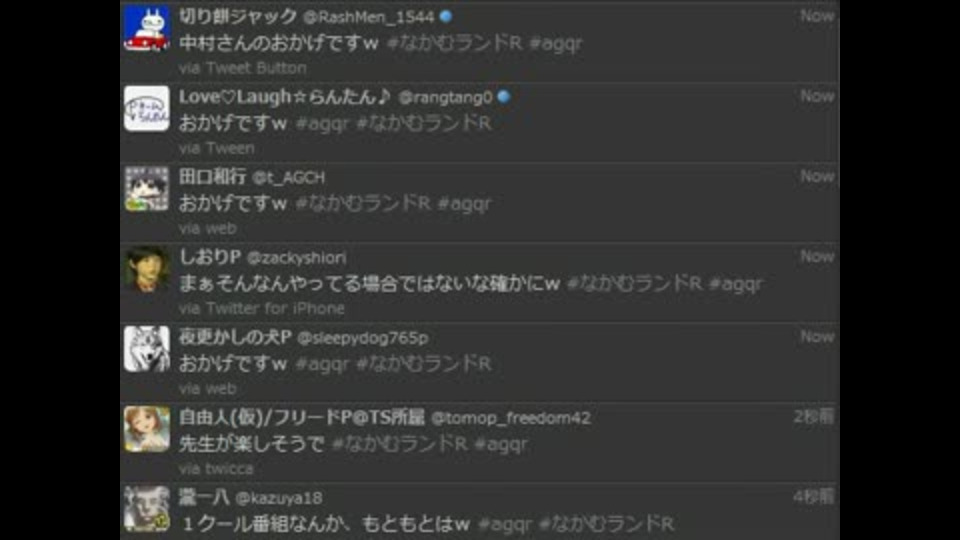Open the 'via Tweet Button' source link

point(243,68)
